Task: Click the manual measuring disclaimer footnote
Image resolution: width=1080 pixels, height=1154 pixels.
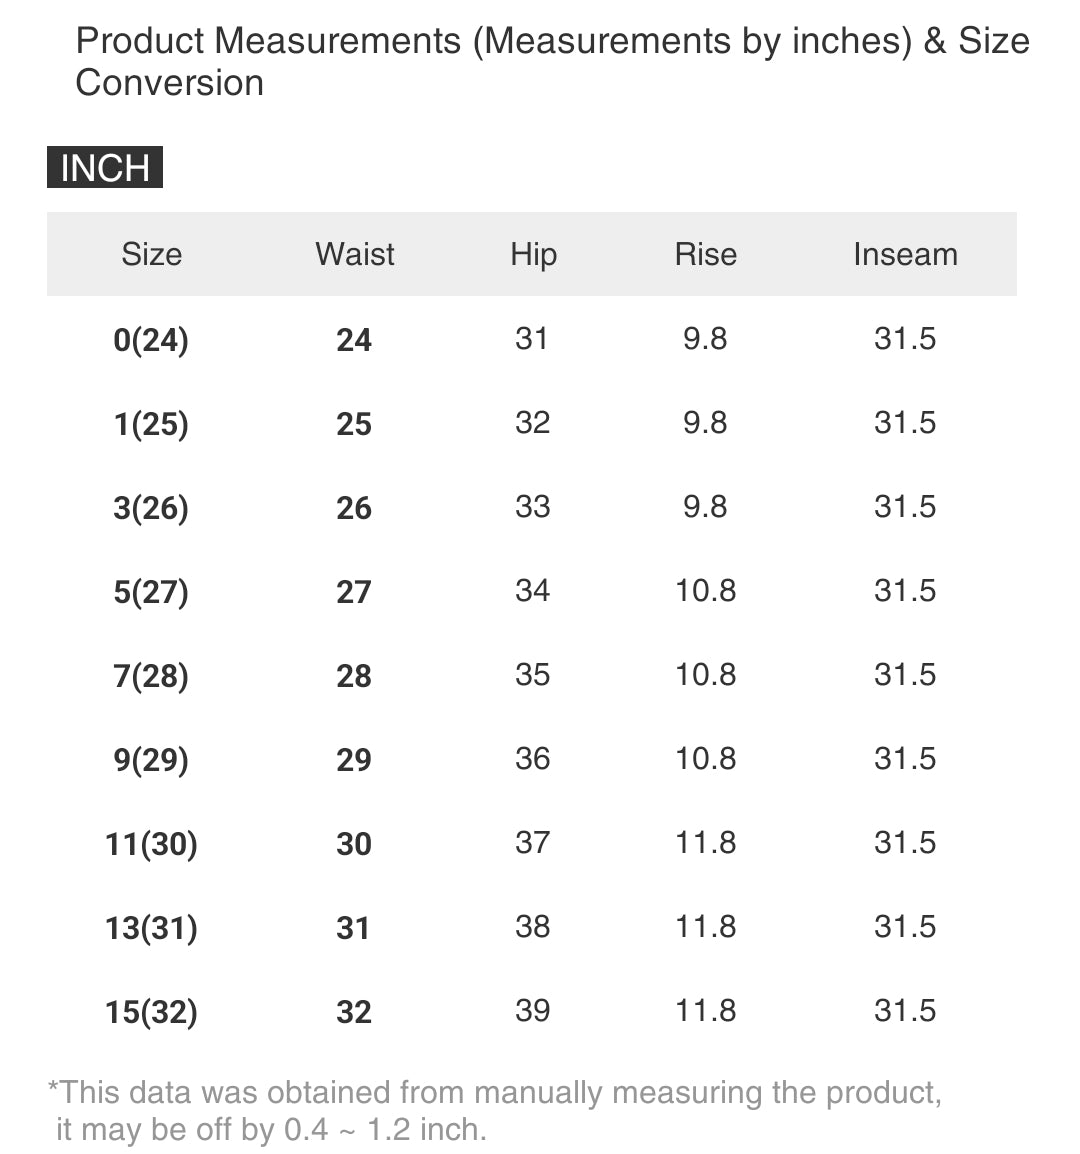Action: pos(495,1110)
